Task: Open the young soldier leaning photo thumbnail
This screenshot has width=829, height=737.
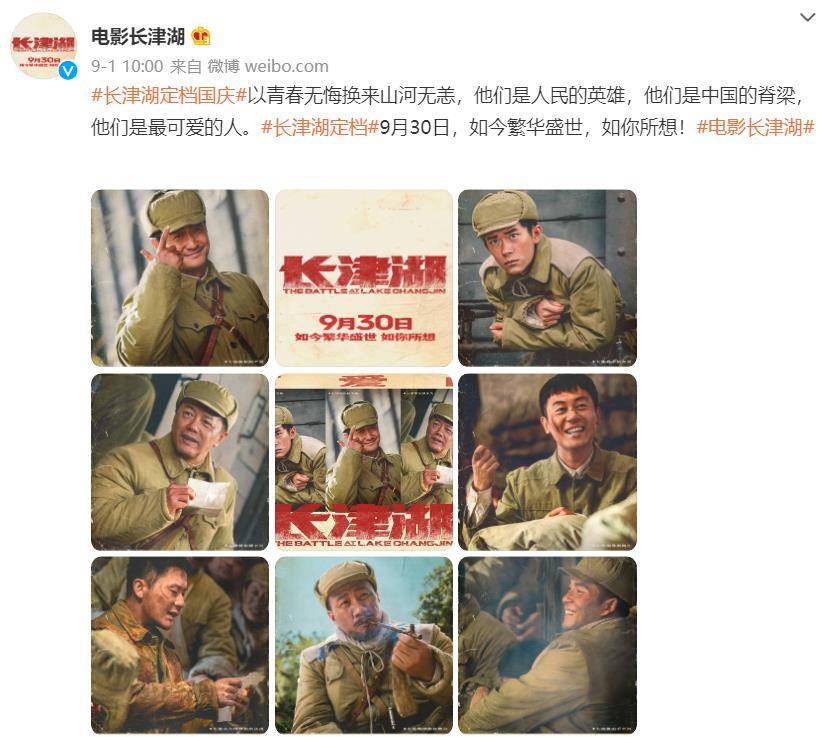Action: pos(547,278)
